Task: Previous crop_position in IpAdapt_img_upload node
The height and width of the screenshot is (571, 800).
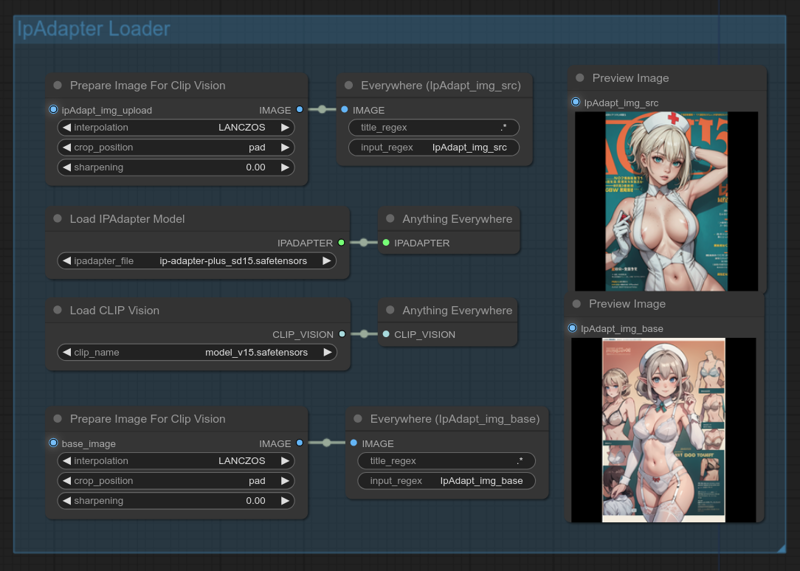Action: [x=67, y=147]
